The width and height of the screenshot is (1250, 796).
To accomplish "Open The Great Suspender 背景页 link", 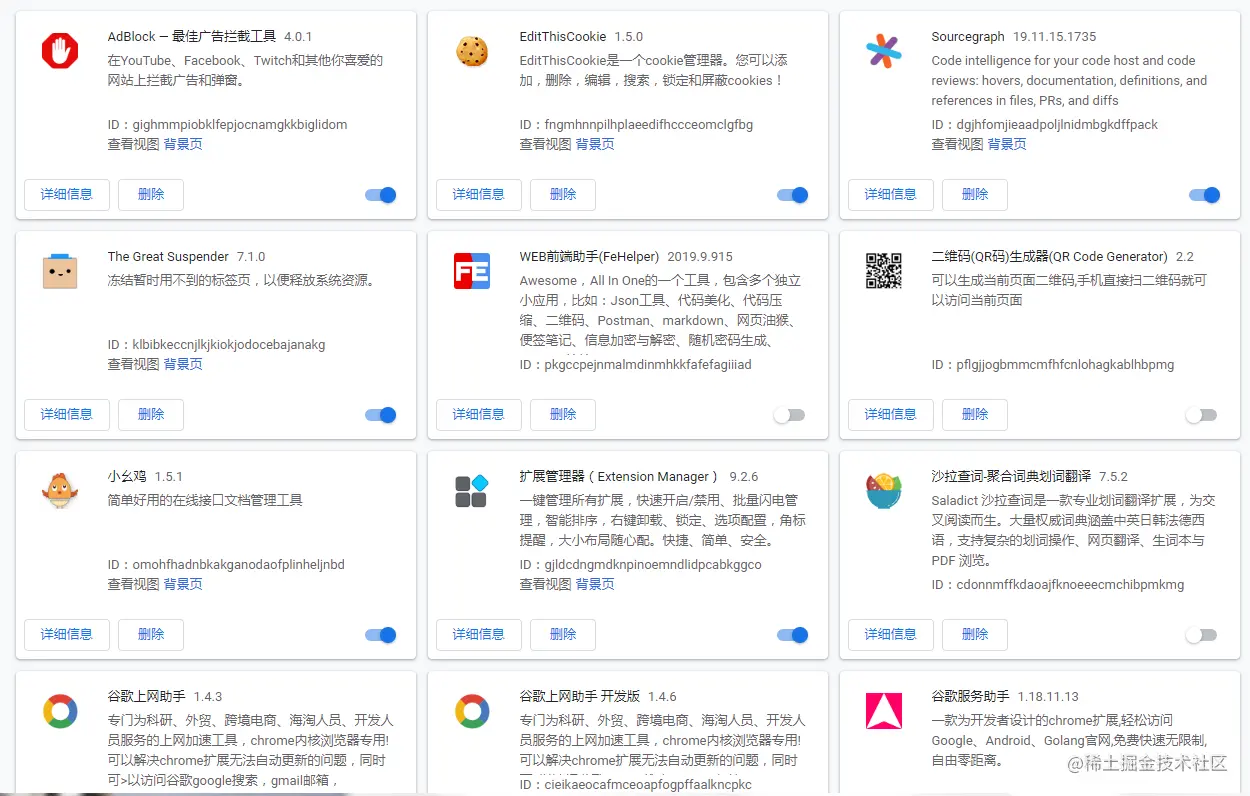I will (183, 364).
